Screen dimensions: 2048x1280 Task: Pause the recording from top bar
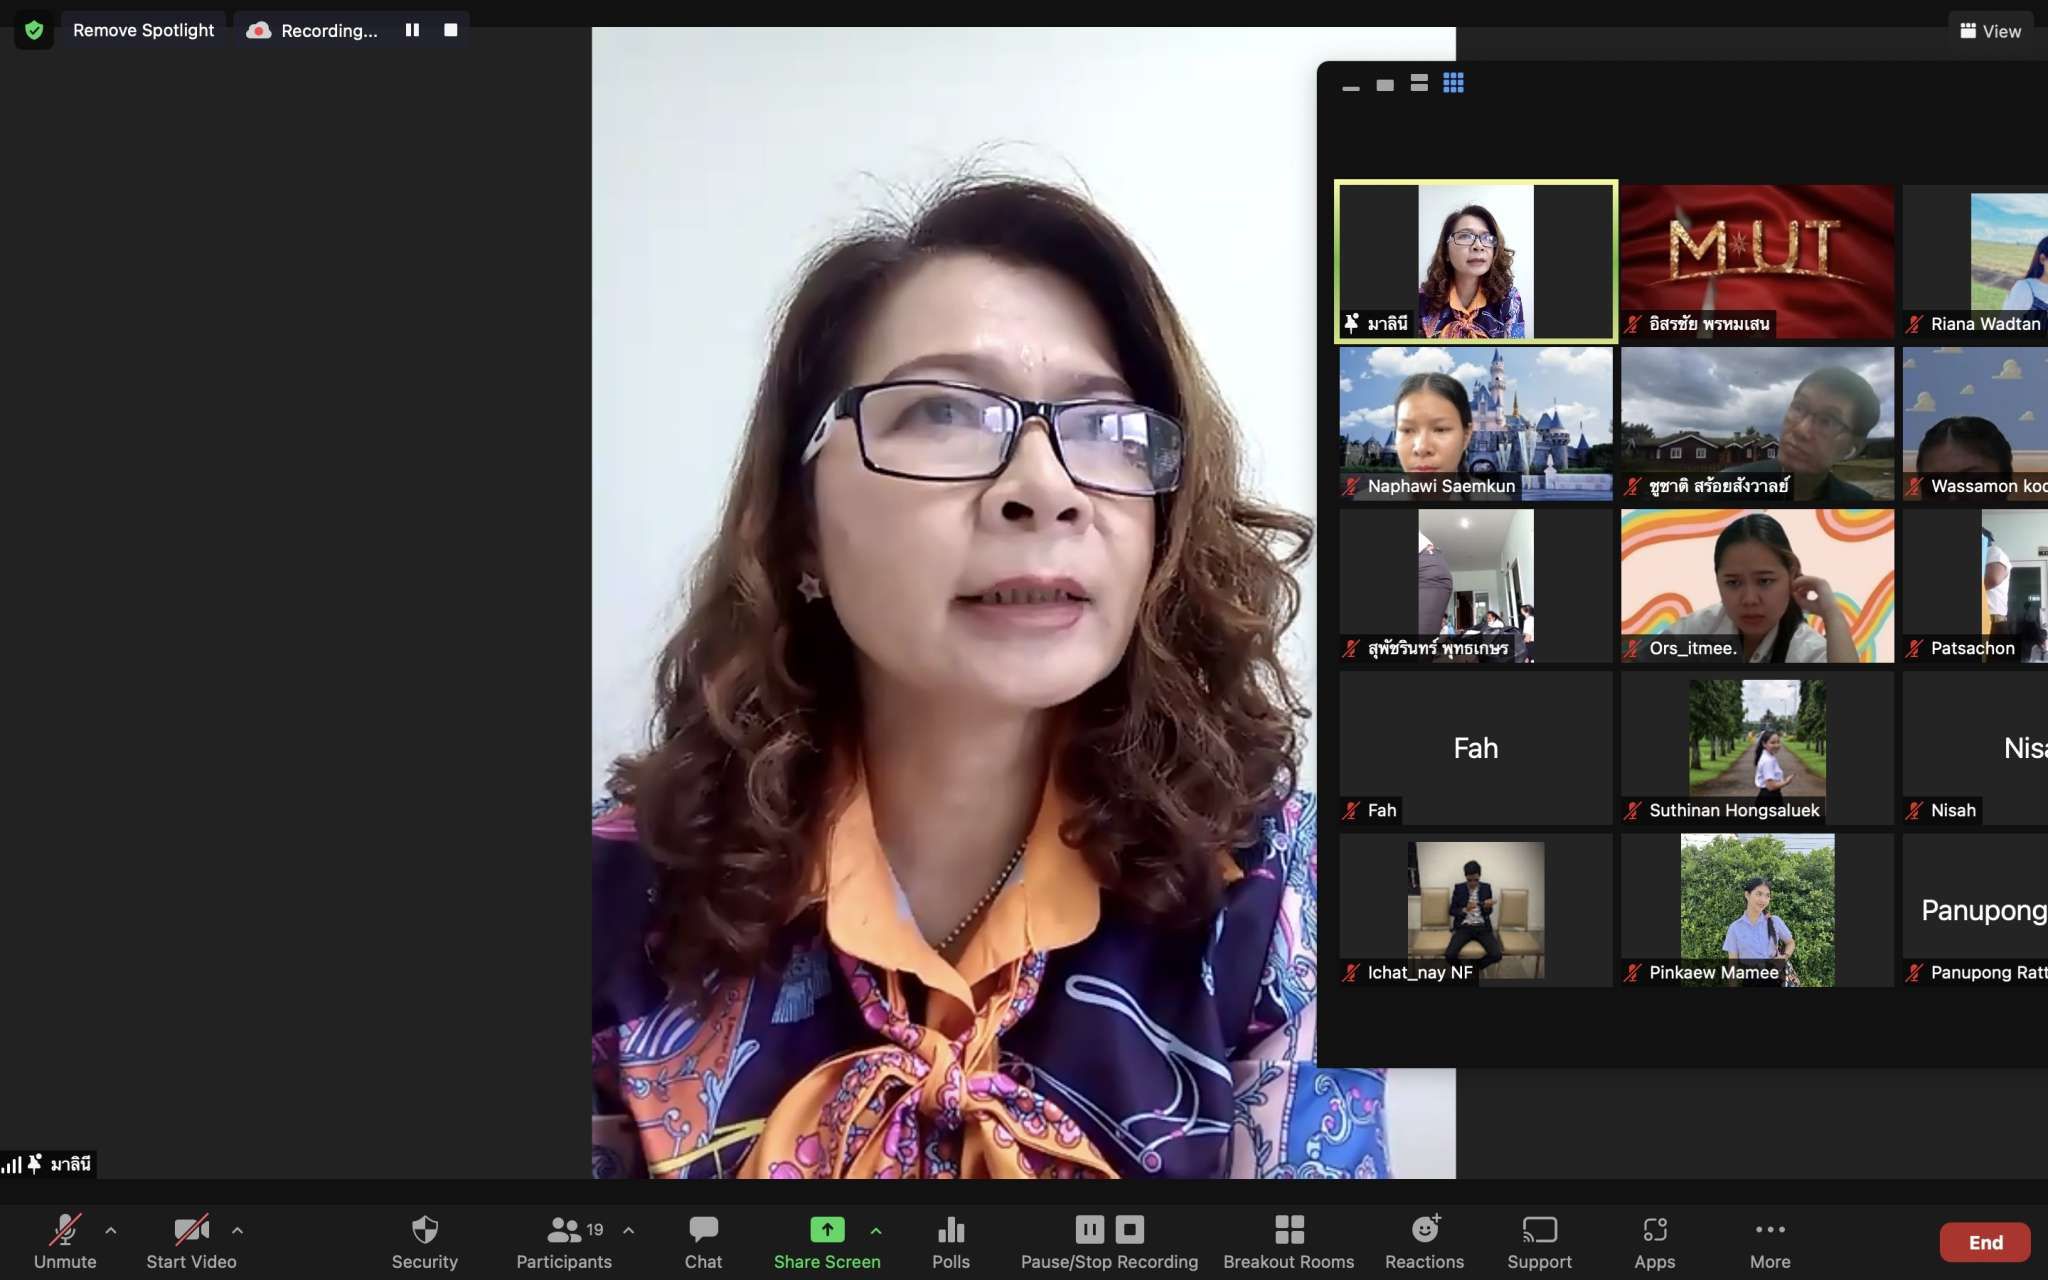(412, 30)
